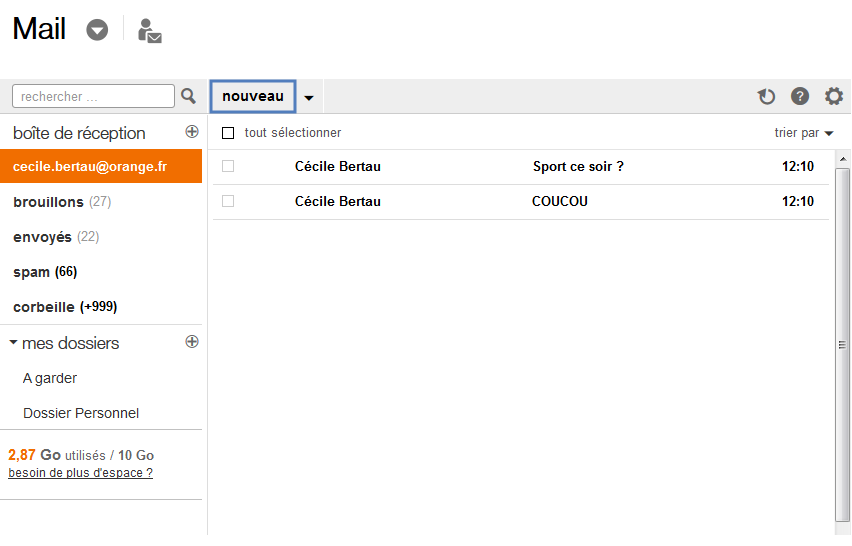Click the message list vertical scrollbar thumb
The width and height of the screenshot is (852, 546).
[842, 344]
